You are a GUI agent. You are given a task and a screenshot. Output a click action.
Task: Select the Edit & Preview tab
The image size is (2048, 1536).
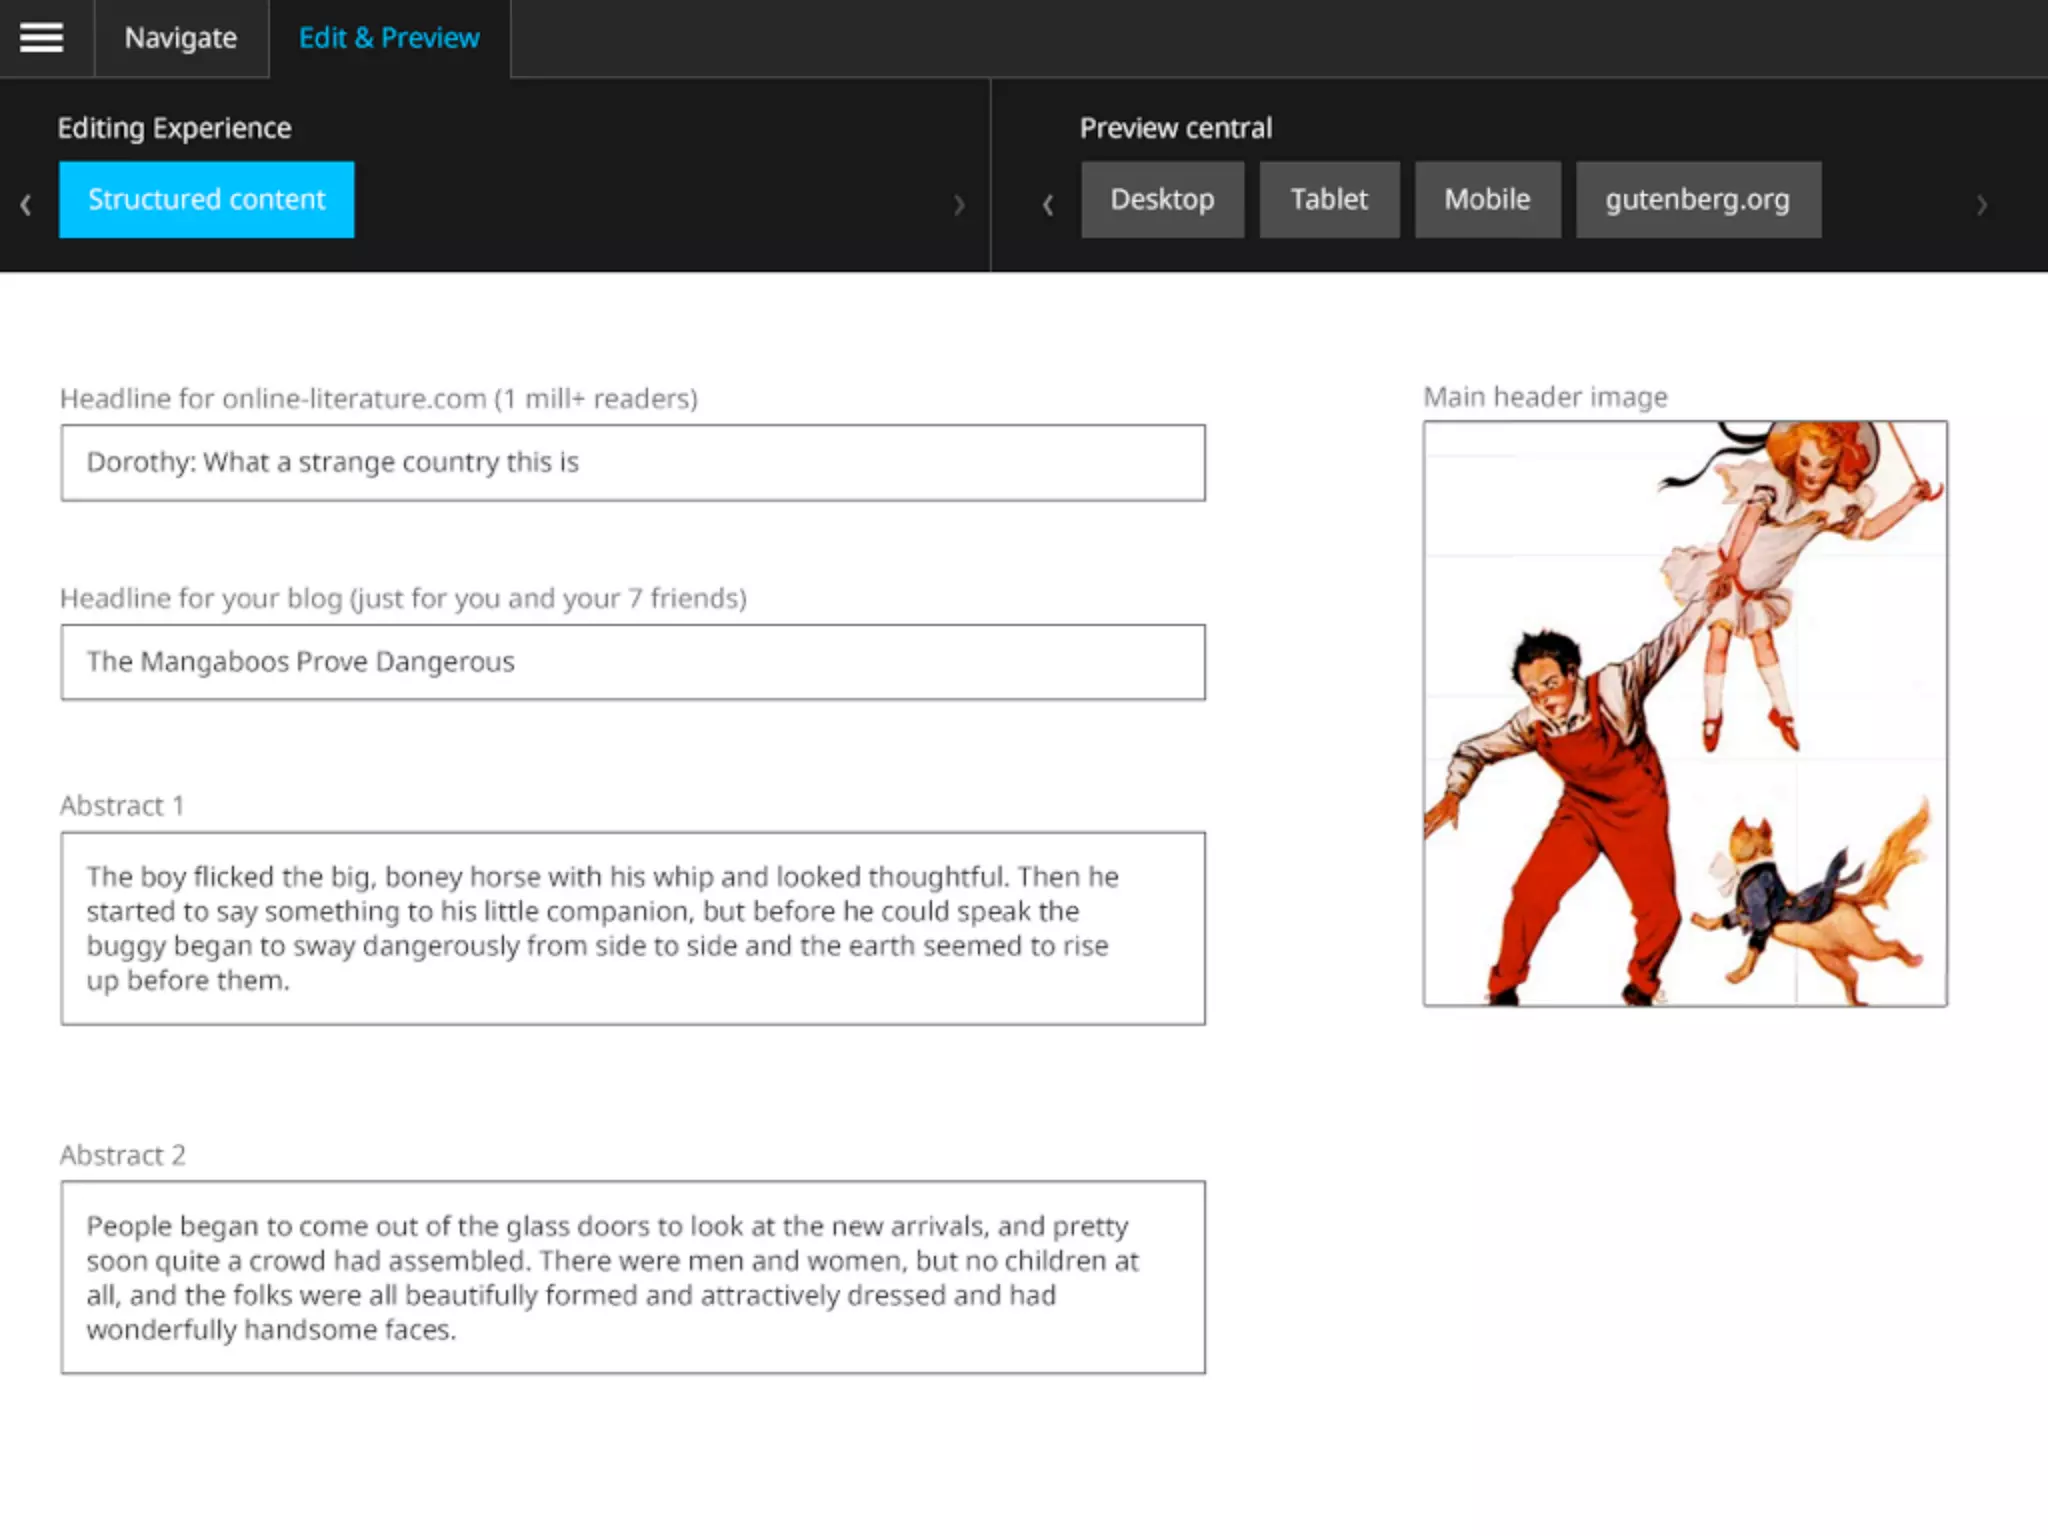[x=389, y=38]
